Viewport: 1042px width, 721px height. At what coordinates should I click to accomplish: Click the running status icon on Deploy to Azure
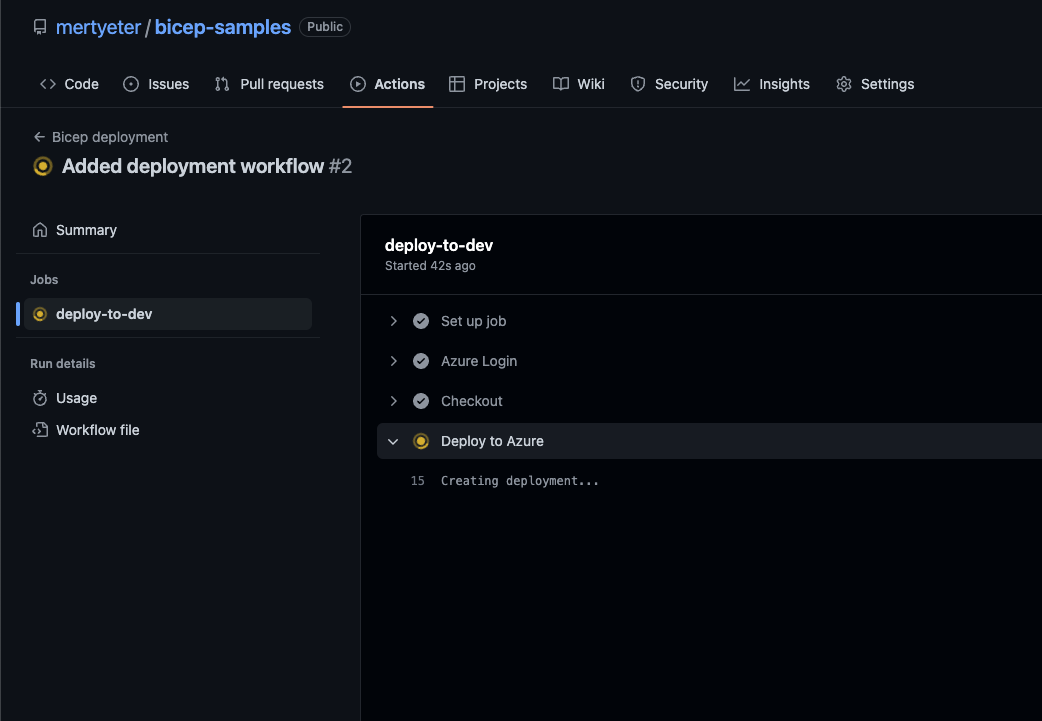[421, 441]
